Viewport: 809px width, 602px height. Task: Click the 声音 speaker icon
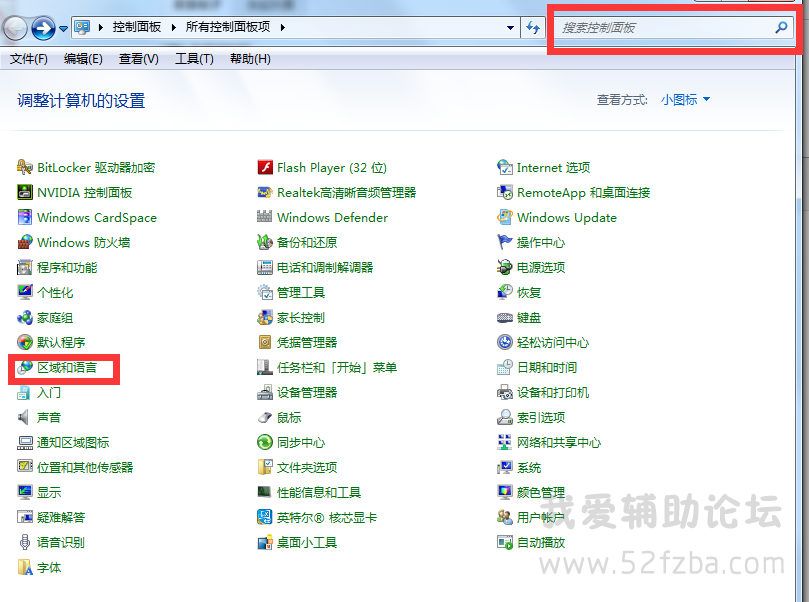pos(24,417)
